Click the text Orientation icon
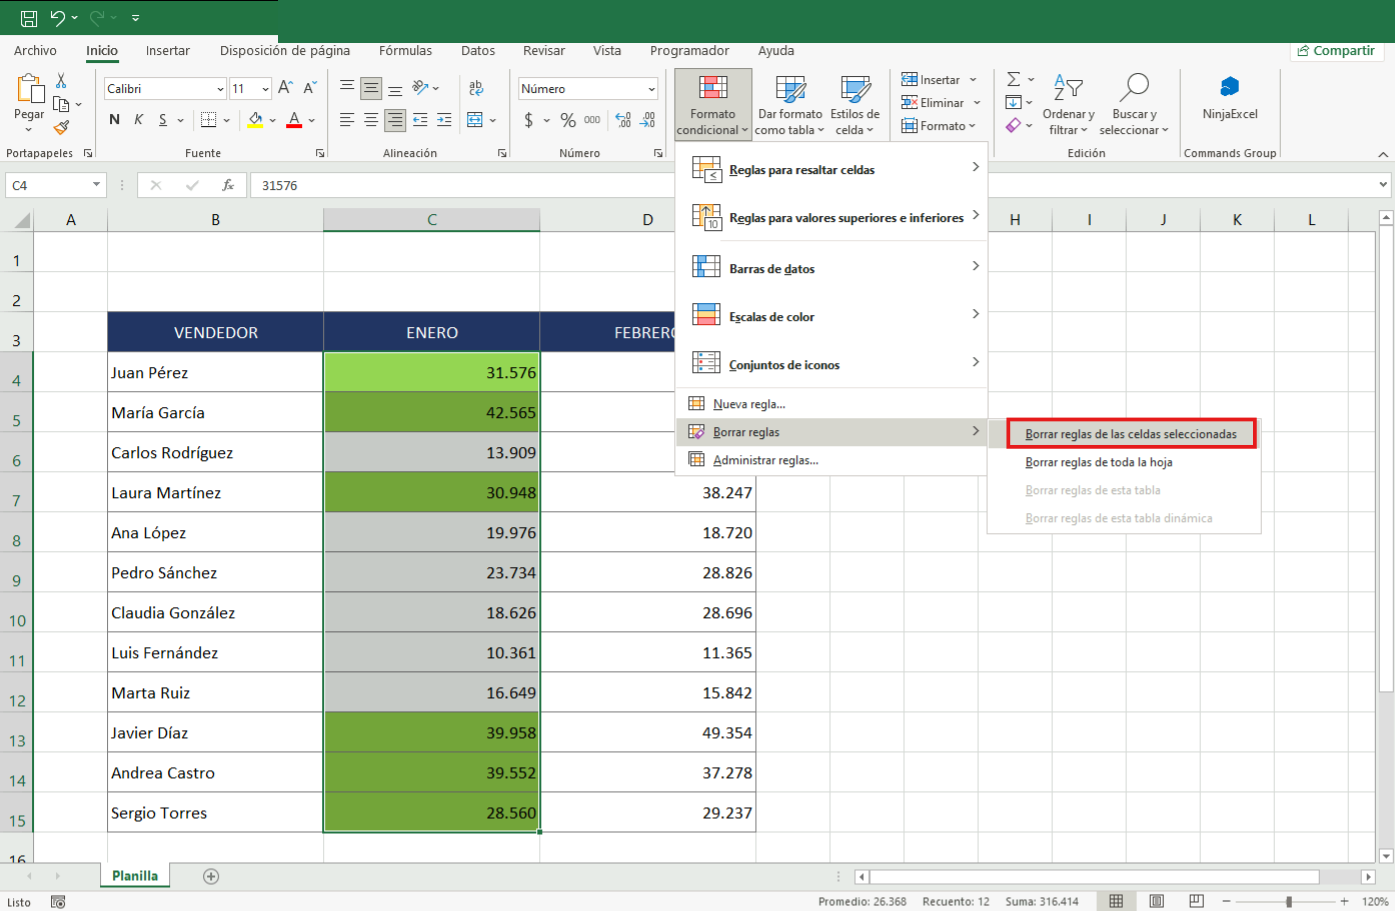Viewport: 1395px width, 911px height. tap(421, 88)
